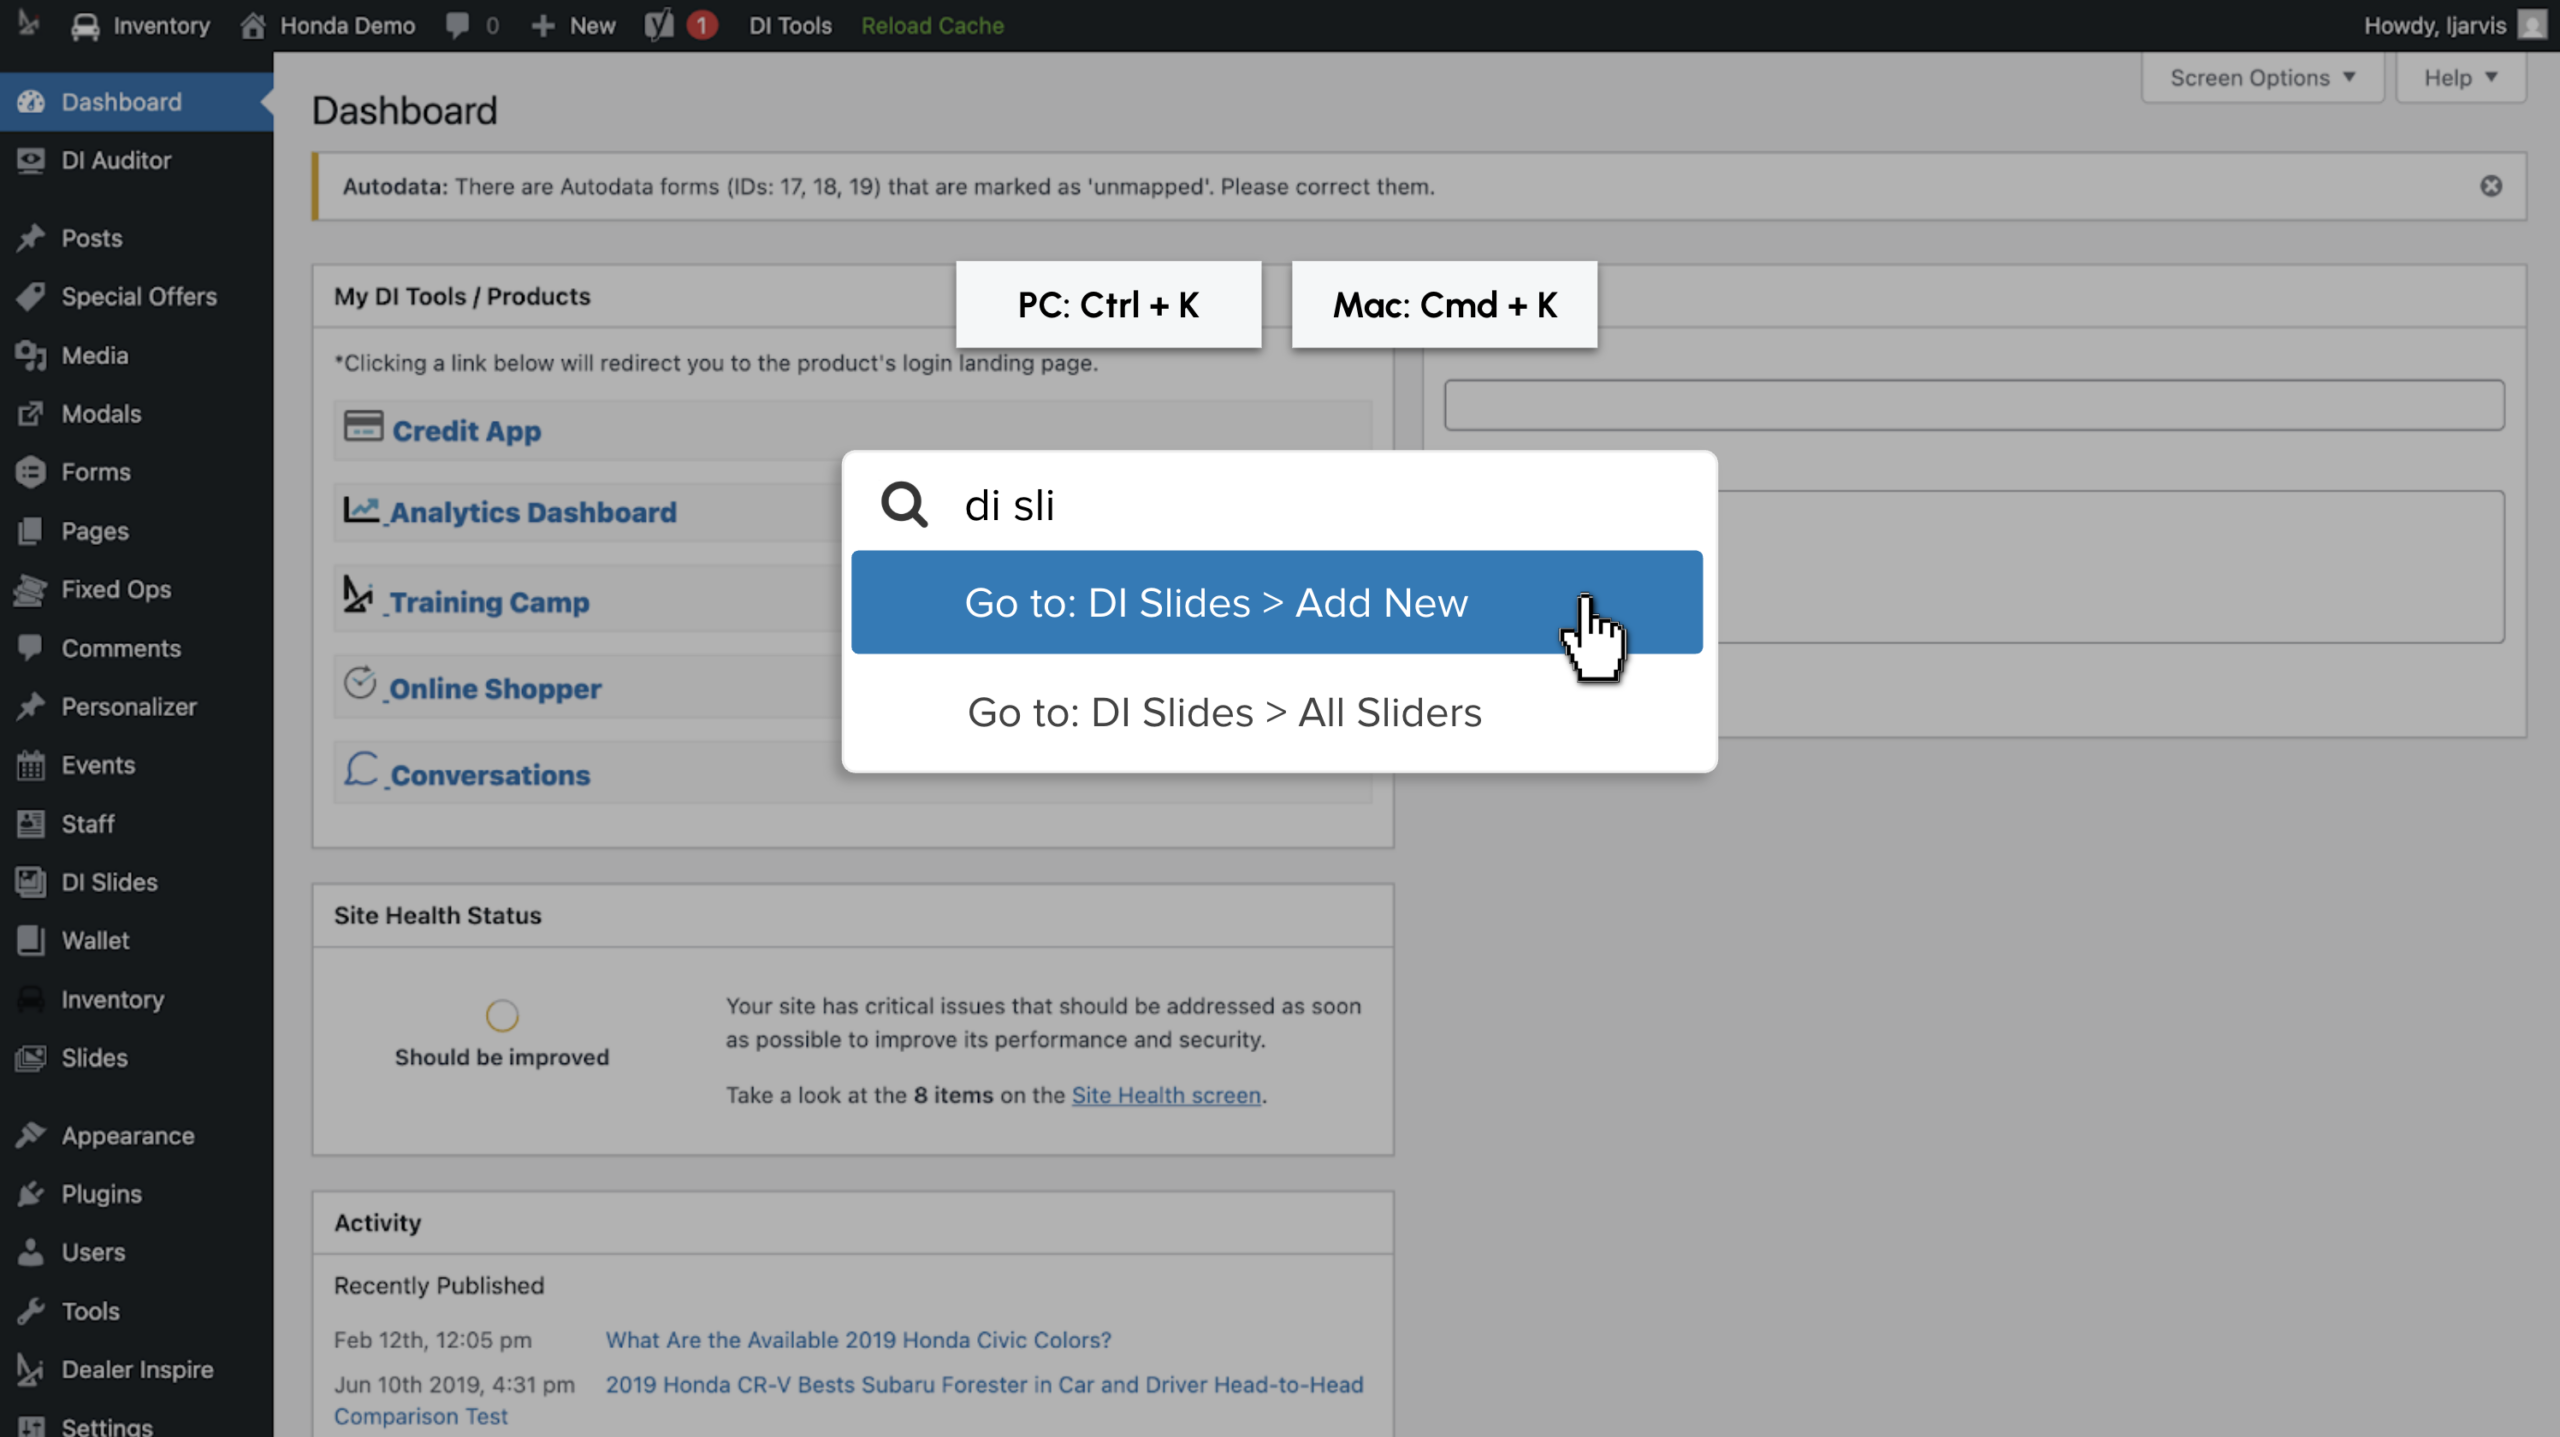
Task: Click the Posts pushpin icon
Action: click(31, 238)
